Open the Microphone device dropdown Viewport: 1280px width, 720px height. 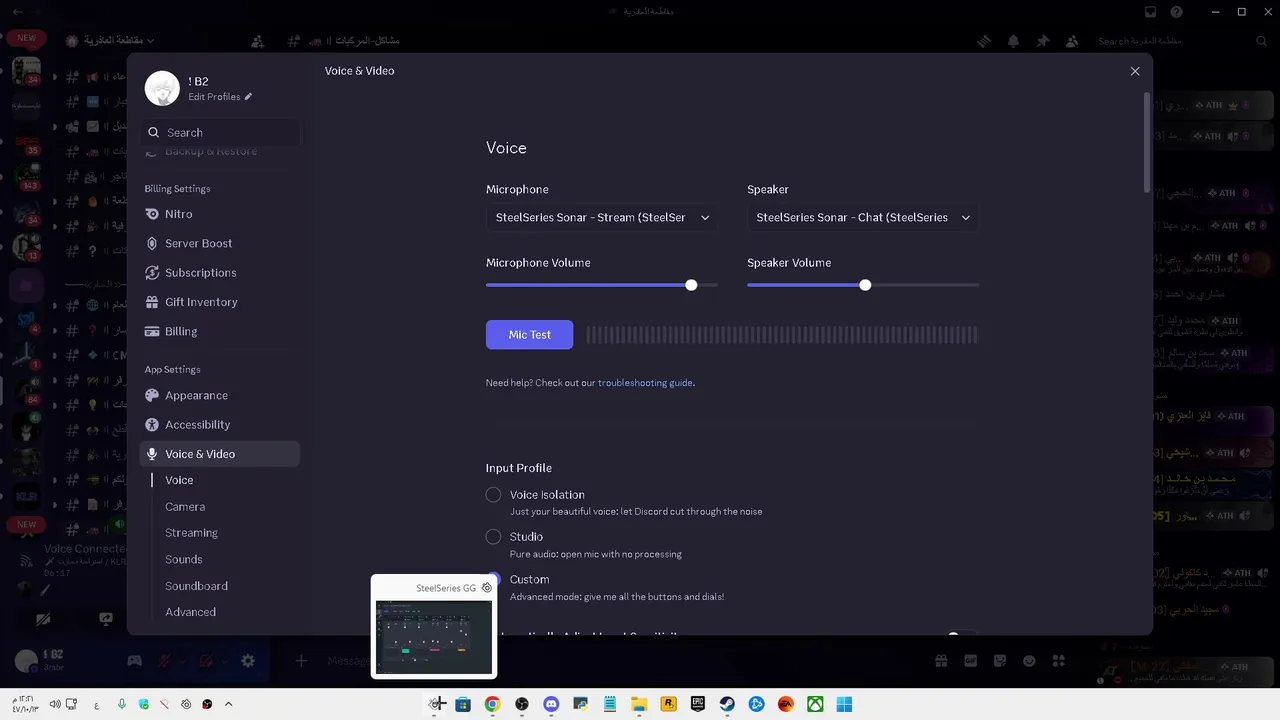tap(602, 217)
